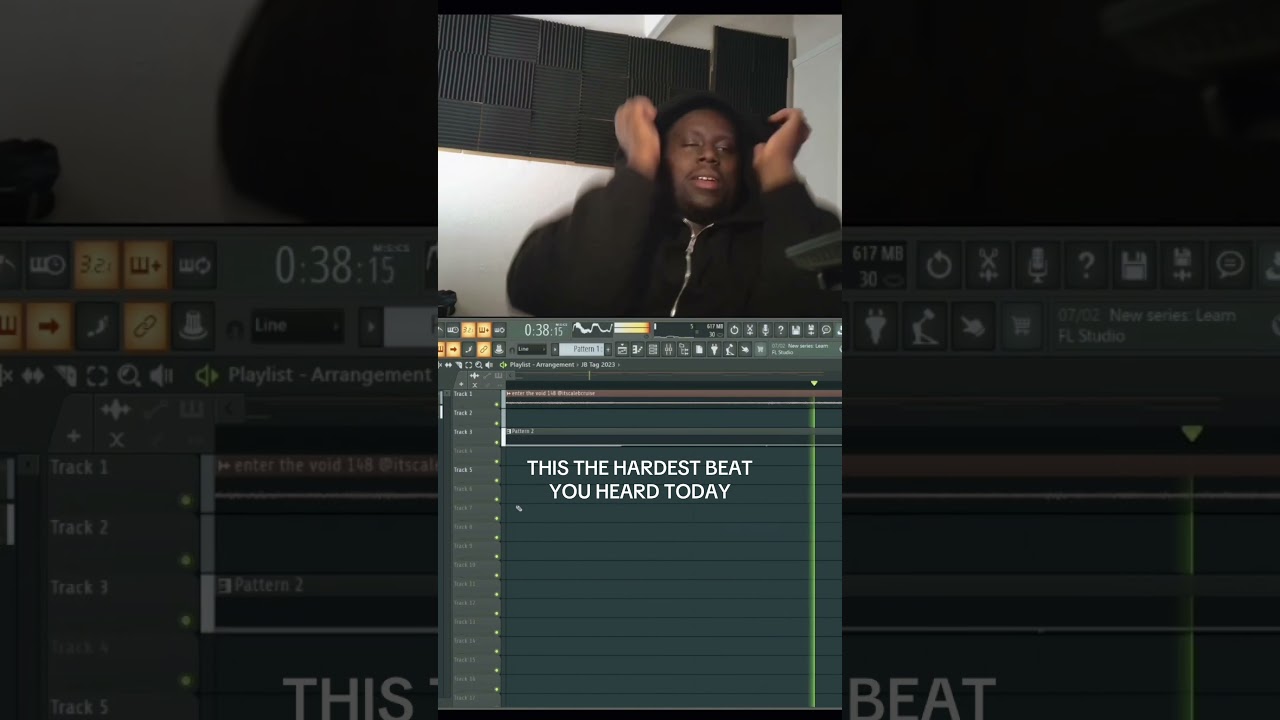The height and width of the screenshot is (720, 1280).
Task: Click the scissors-style audio editor icon
Action: tap(750, 330)
